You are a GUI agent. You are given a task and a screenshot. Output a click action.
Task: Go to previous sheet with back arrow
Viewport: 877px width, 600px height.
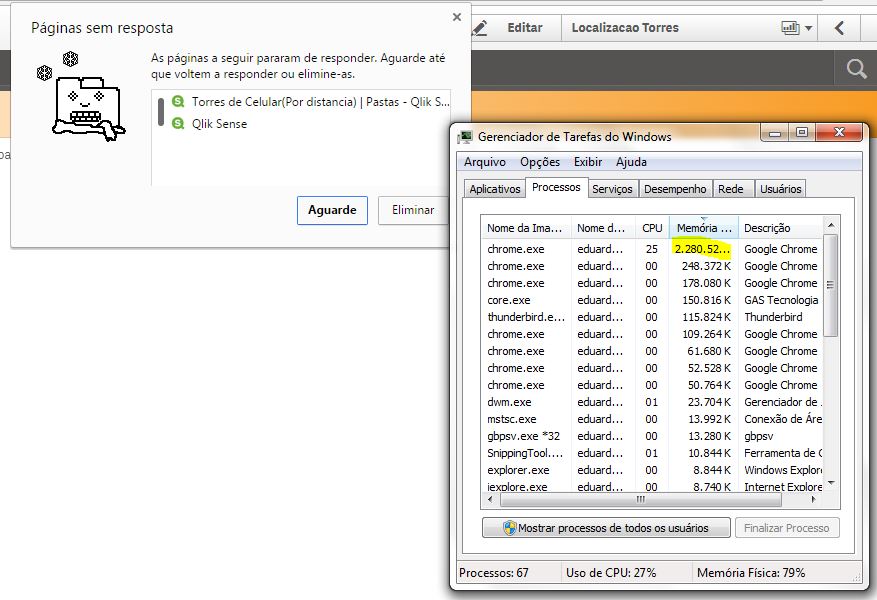coord(839,27)
